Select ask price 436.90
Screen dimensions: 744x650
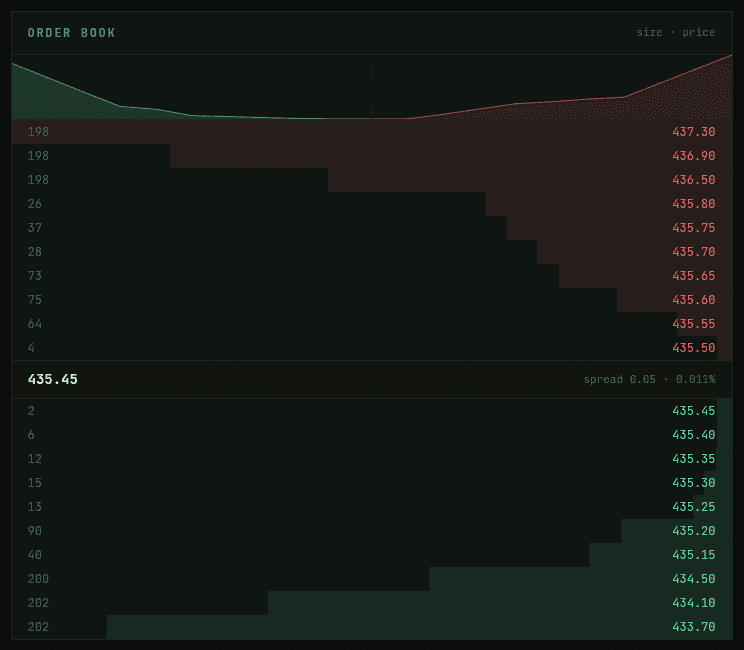693,156
